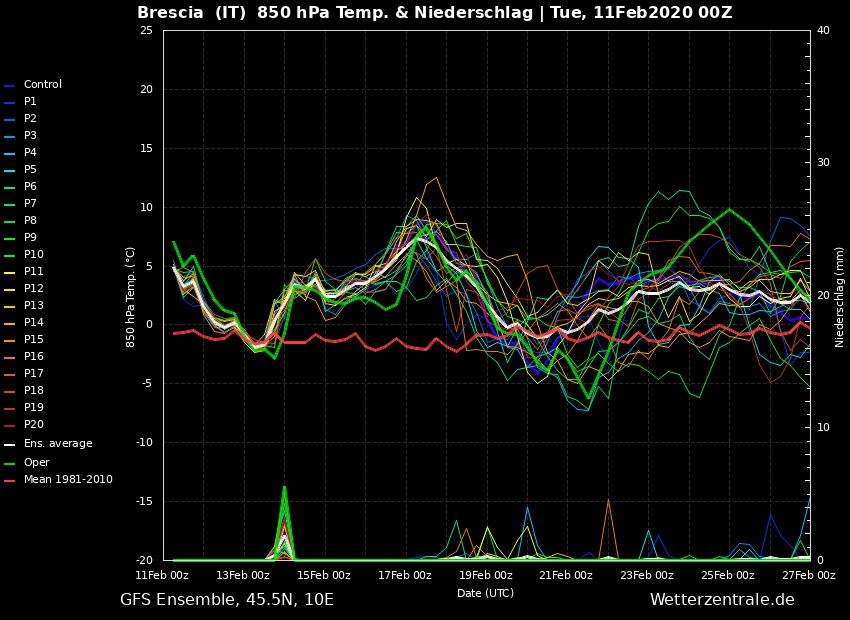The height and width of the screenshot is (620, 850).
Task: Click the P19 legend label
Action: 34,407
